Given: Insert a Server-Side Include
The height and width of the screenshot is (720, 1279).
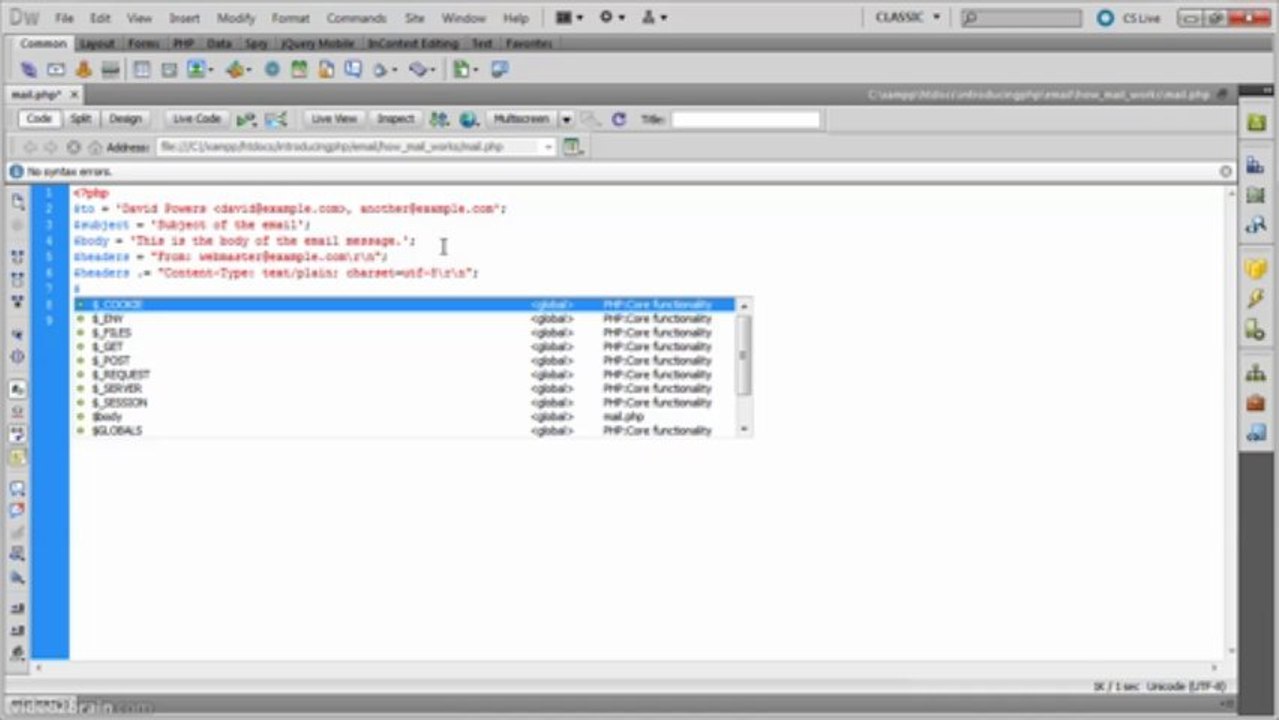Looking at the screenshot, I should (326, 69).
